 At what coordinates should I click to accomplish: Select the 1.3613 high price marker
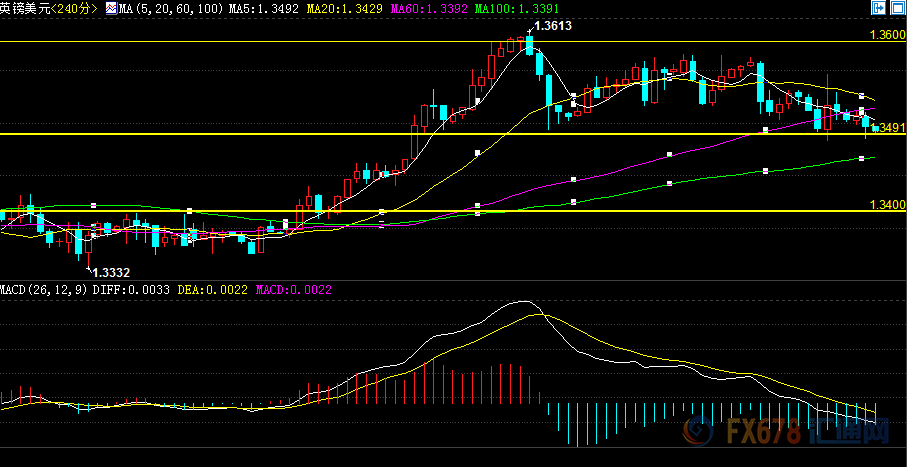(x=553, y=26)
